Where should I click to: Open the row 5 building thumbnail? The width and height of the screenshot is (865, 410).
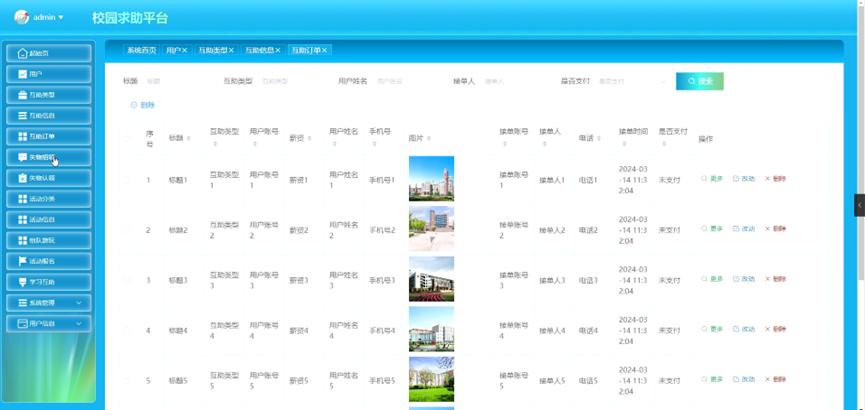pos(431,380)
